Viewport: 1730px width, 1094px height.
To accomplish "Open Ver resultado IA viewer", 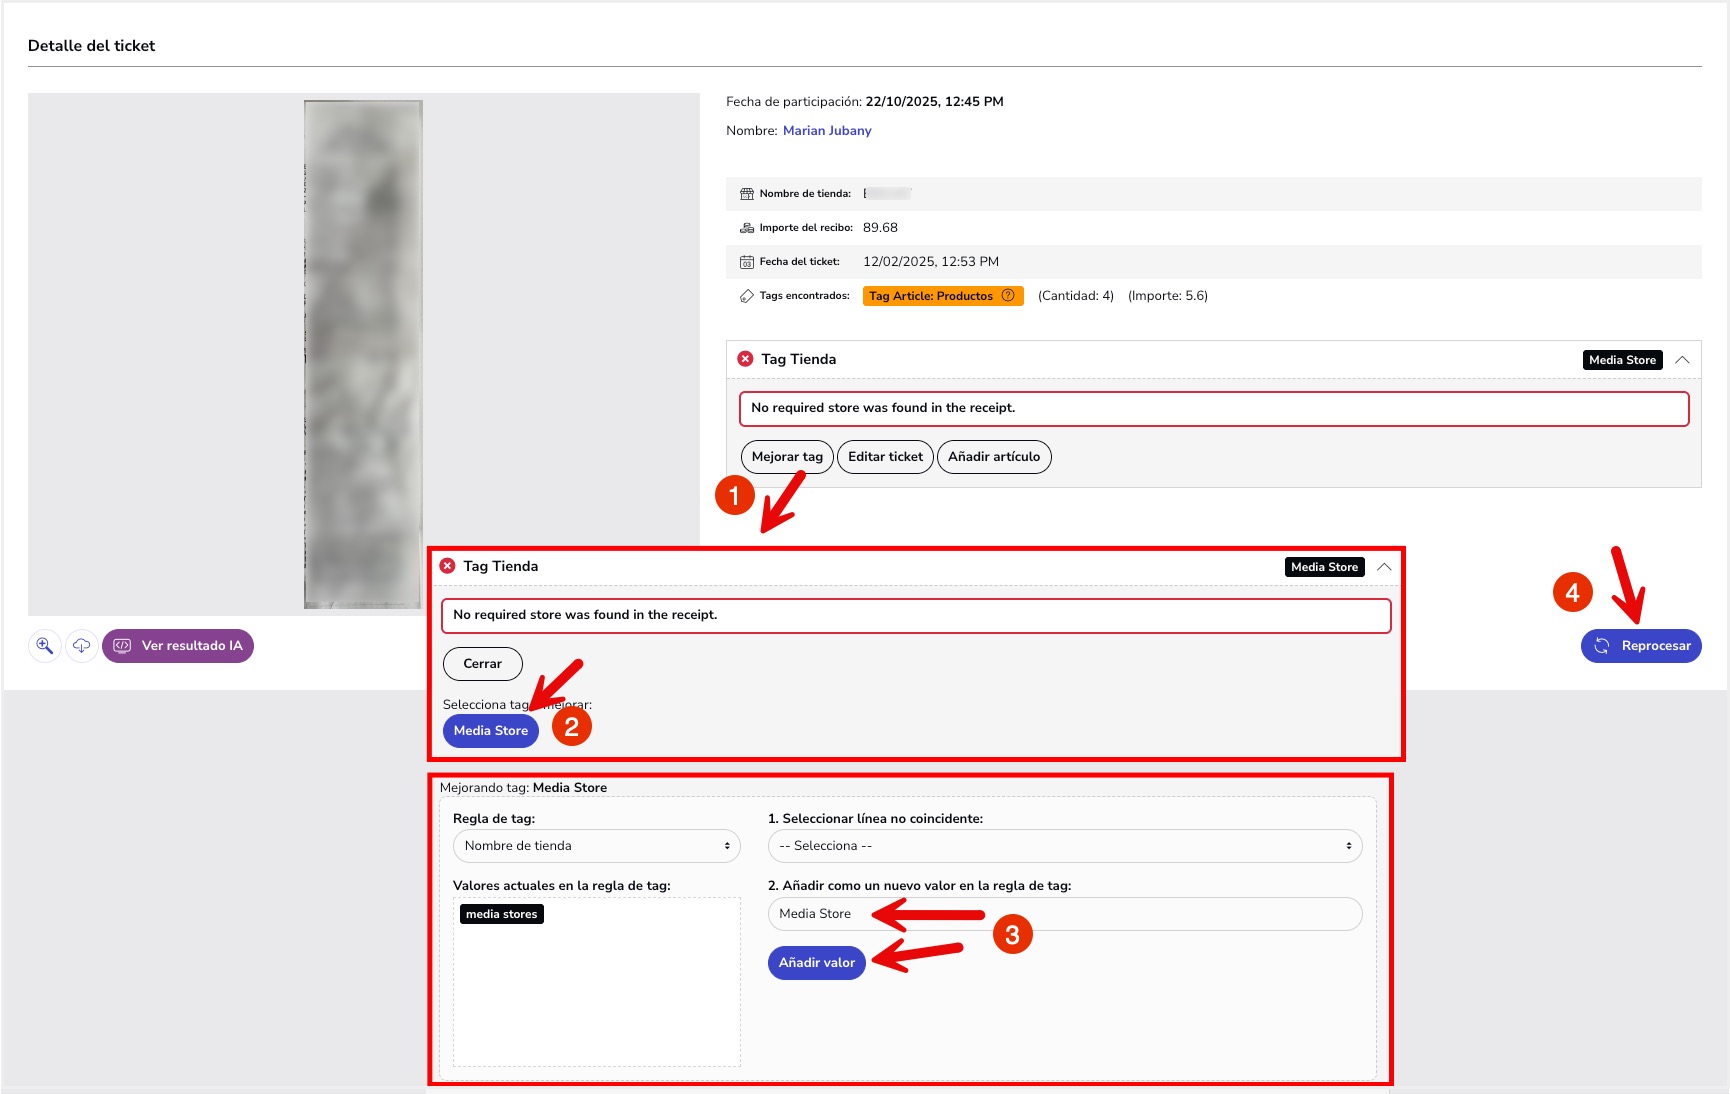I will 178,646.
